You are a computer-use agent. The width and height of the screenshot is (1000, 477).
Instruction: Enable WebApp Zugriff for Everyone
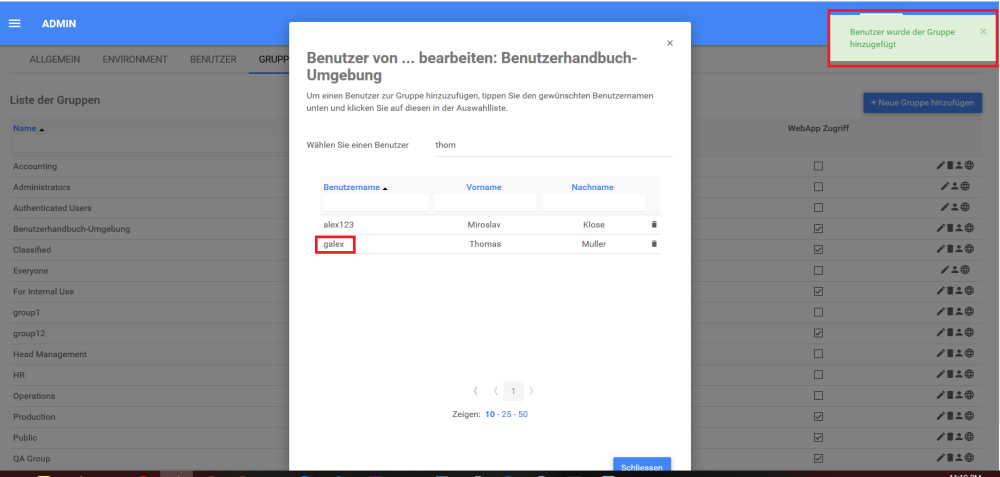click(818, 270)
